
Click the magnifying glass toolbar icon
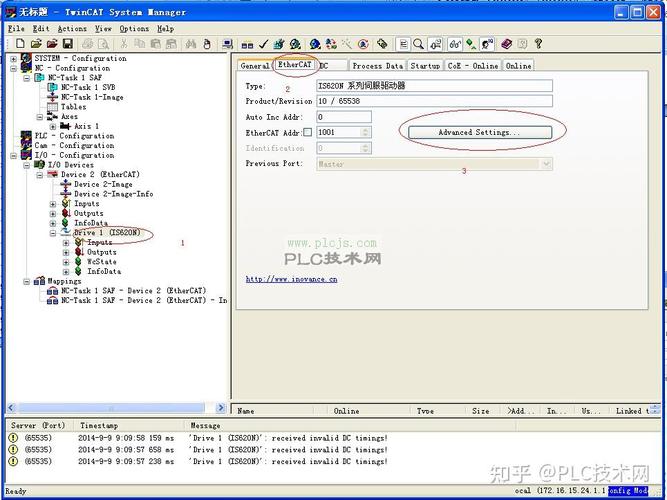pos(419,44)
